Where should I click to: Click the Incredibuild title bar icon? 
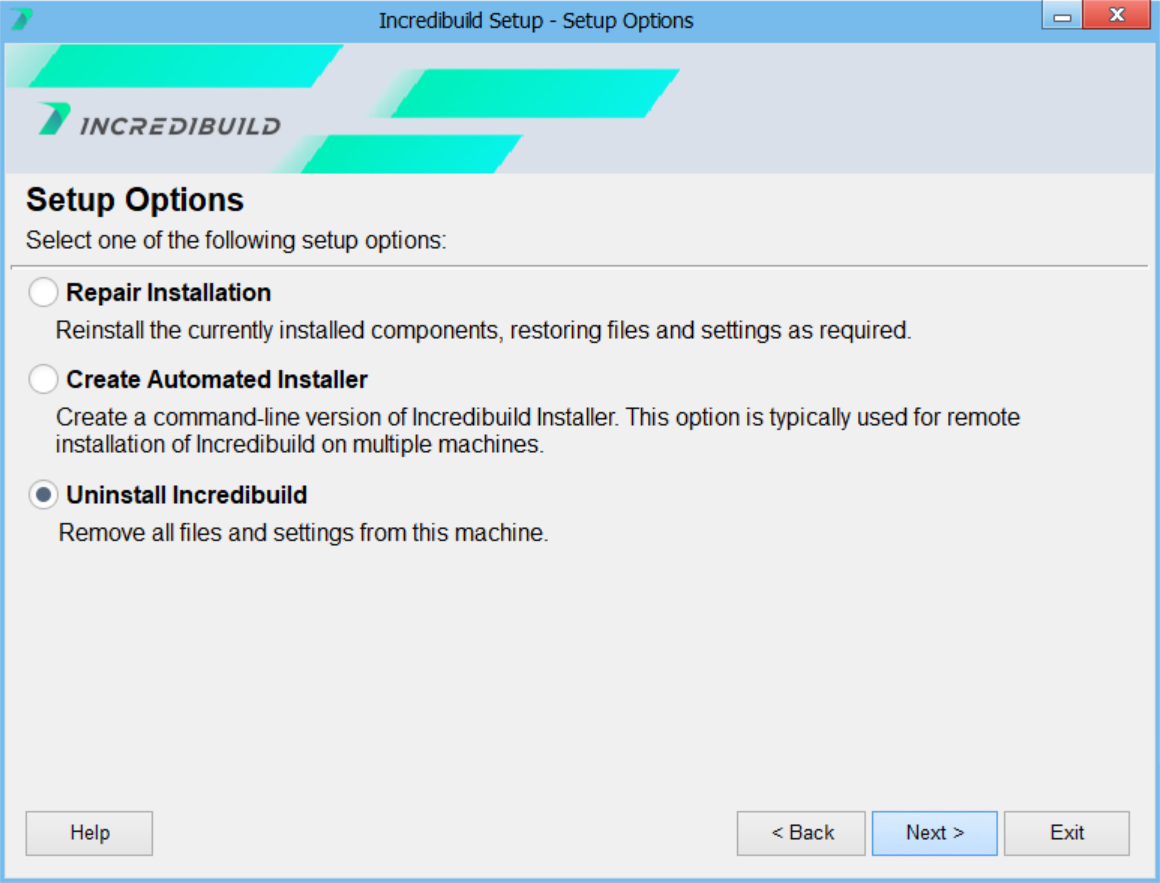pyautogui.click(x=21, y=19)
